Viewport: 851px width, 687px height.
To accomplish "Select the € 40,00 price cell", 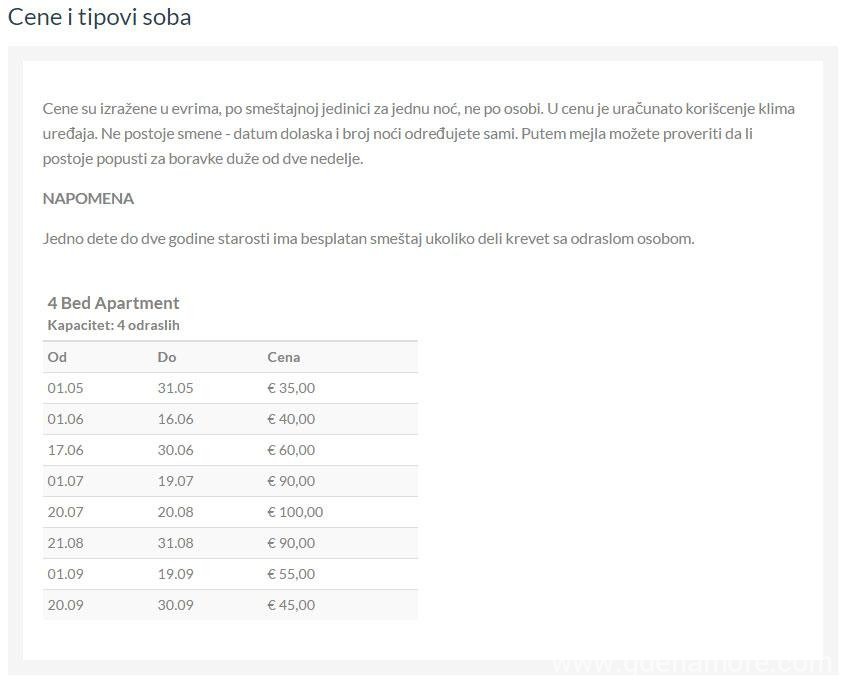I will [291, 419].
